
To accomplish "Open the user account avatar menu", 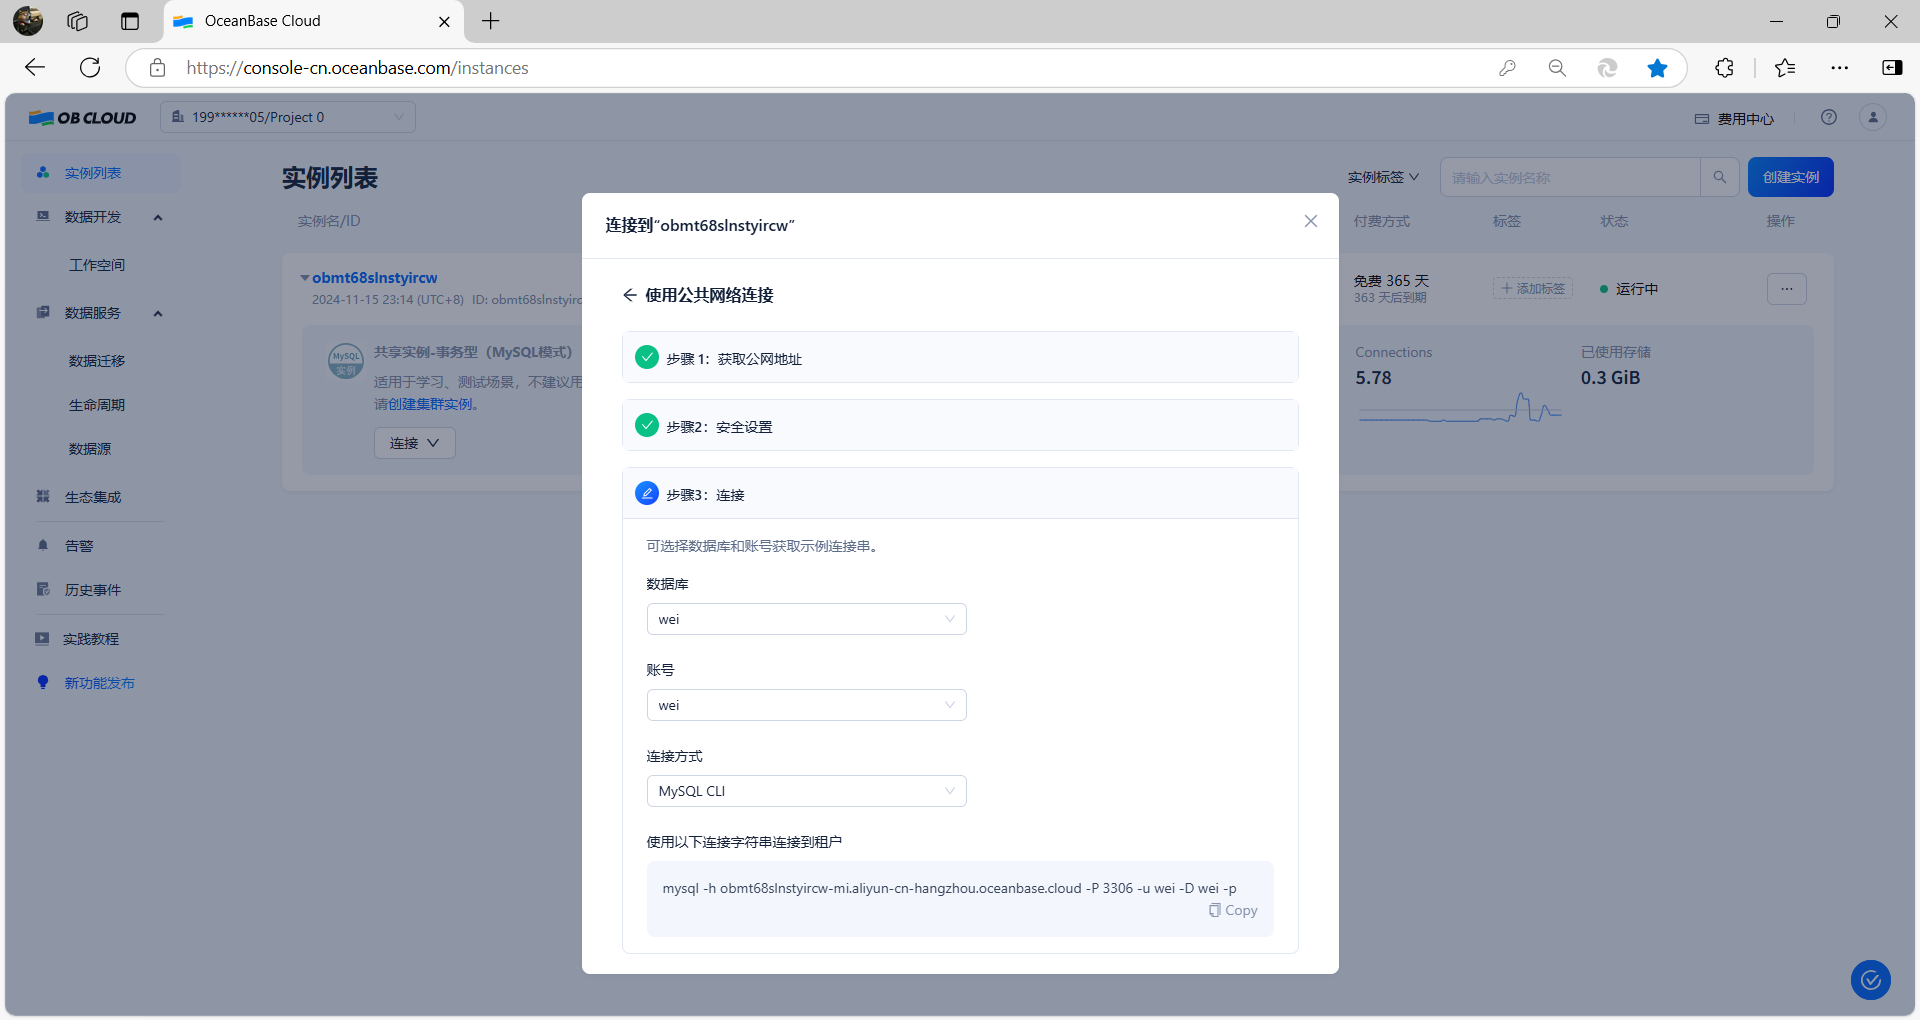I will (1873, 117).
